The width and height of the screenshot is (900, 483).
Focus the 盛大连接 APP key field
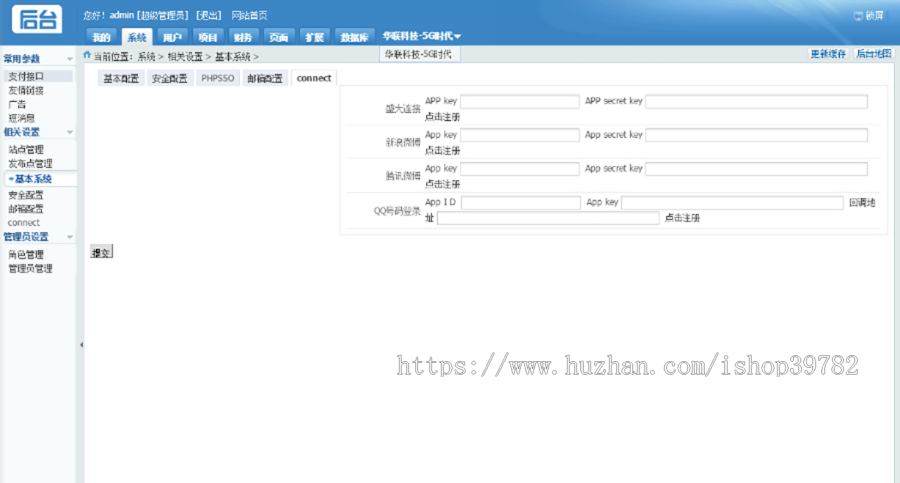point(519,102)
